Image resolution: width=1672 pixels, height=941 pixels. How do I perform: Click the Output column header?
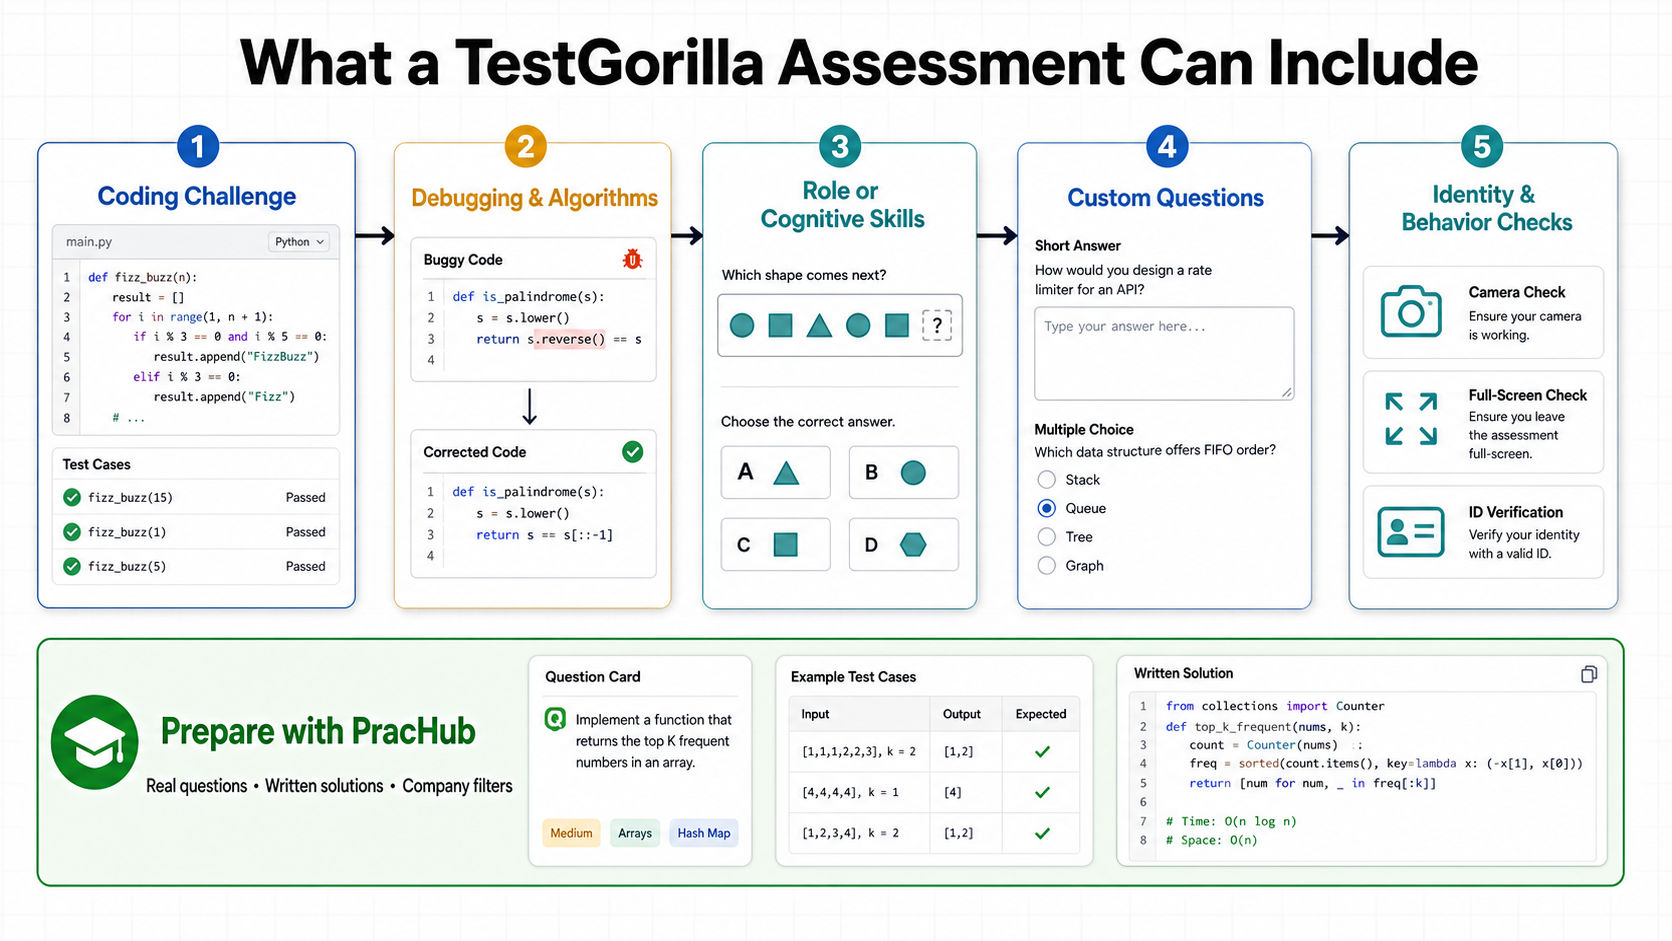click(x=962, y=714)
